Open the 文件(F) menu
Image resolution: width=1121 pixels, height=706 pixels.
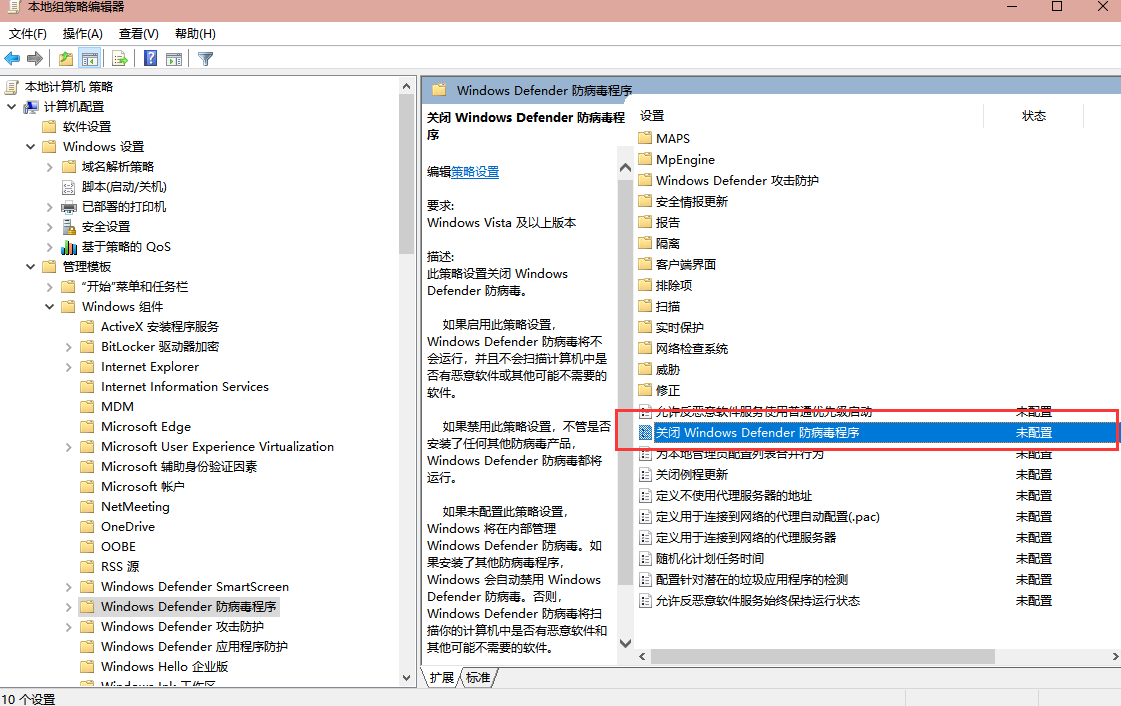(x=28, y=34)
